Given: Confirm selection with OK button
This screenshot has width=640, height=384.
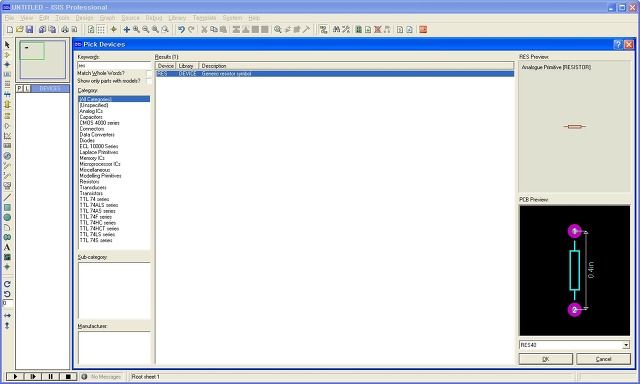Looking at the screenshot, I should 546,359.
